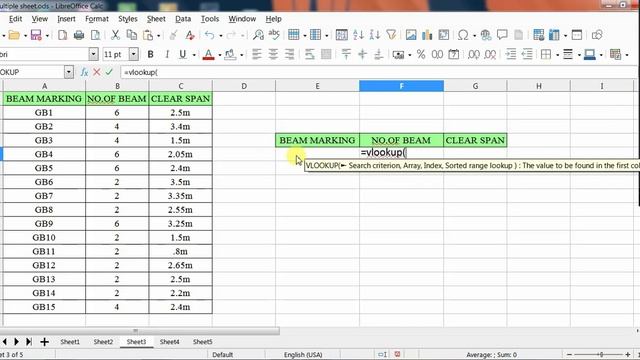Click the add new sheet plus button
The width and height of the screenshot is (640, 360).
coord(44,342)
